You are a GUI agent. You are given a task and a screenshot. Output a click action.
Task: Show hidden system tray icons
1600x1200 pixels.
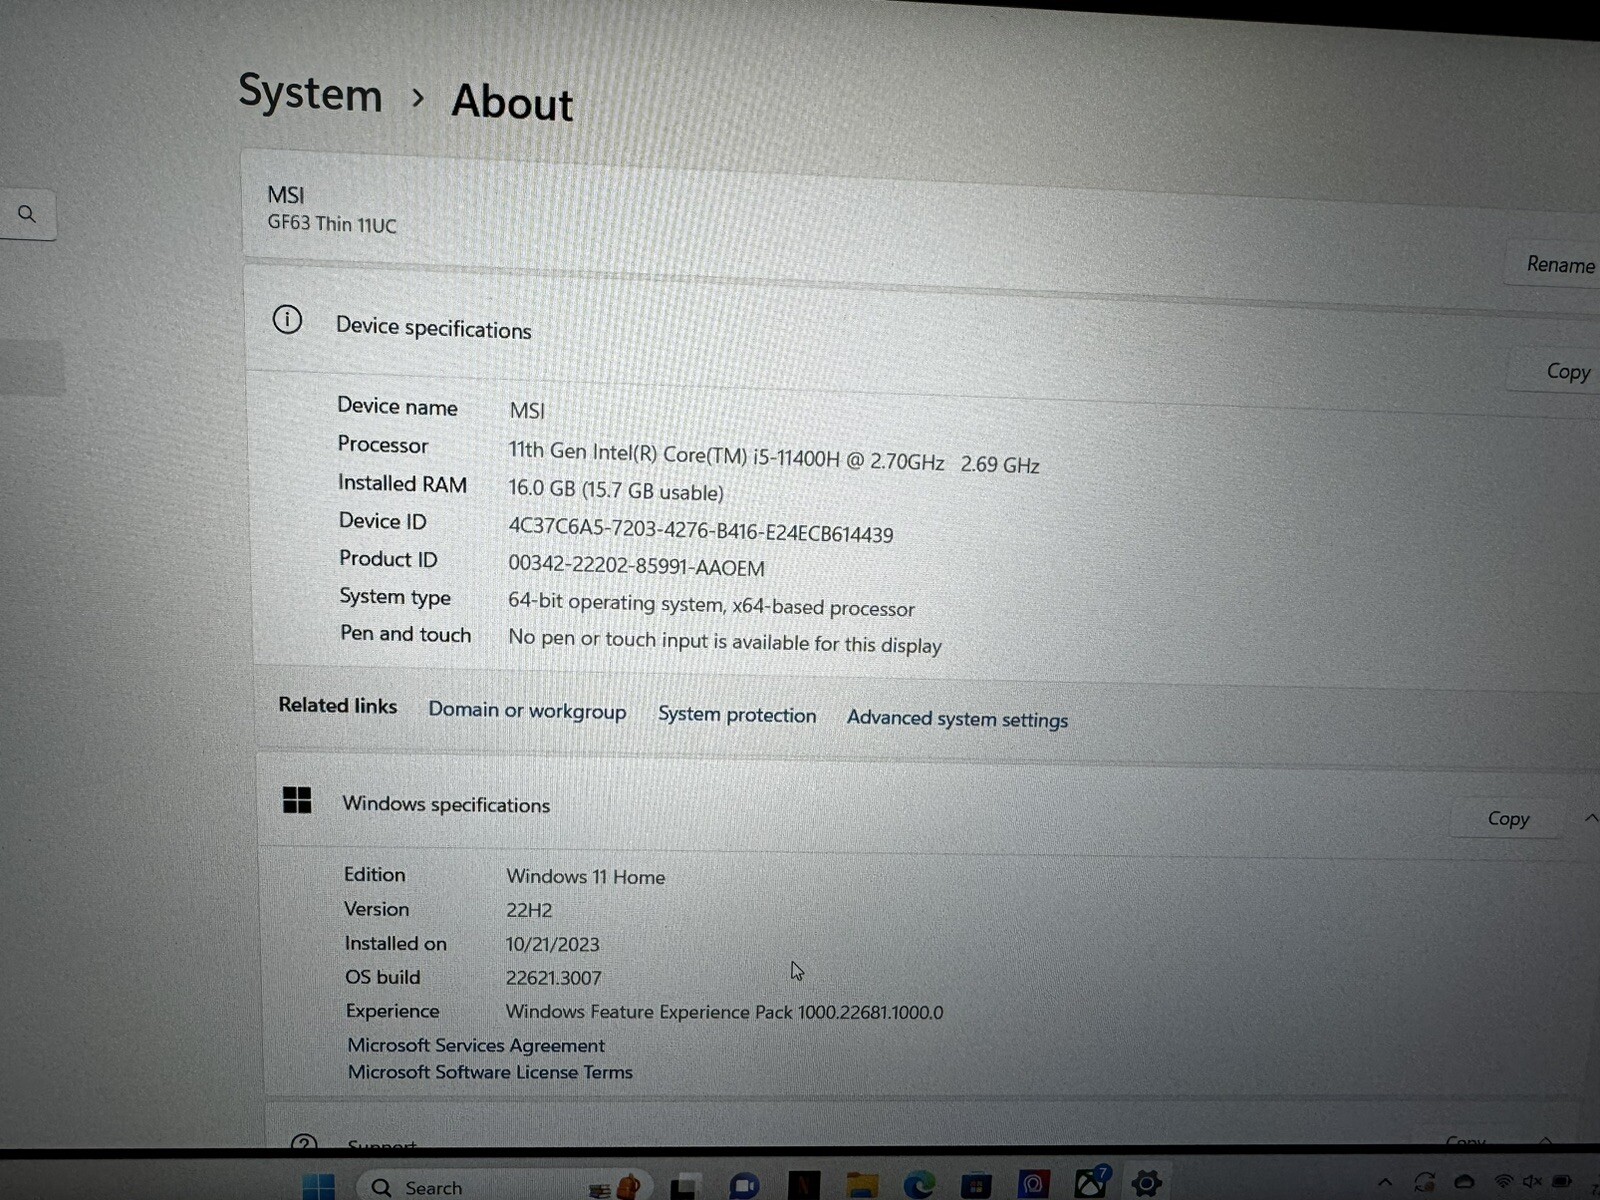pos(1385,1182)
